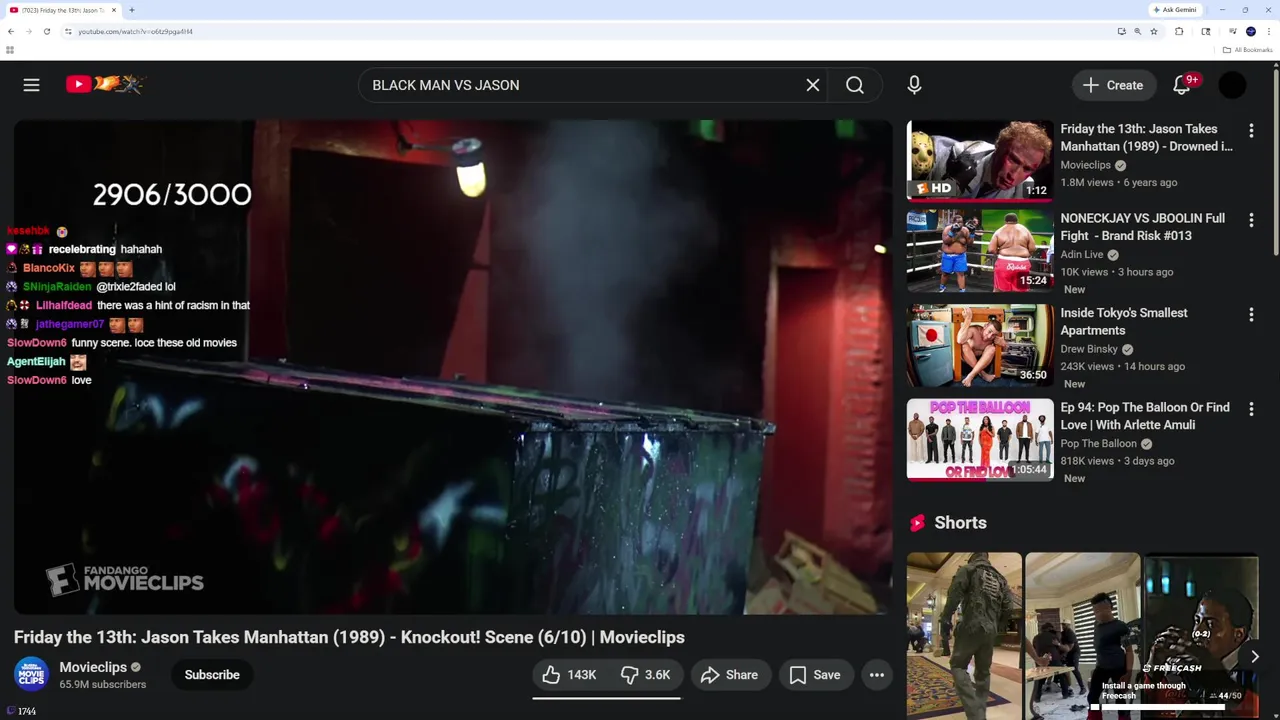Save video to a playlist

[815, 675]
